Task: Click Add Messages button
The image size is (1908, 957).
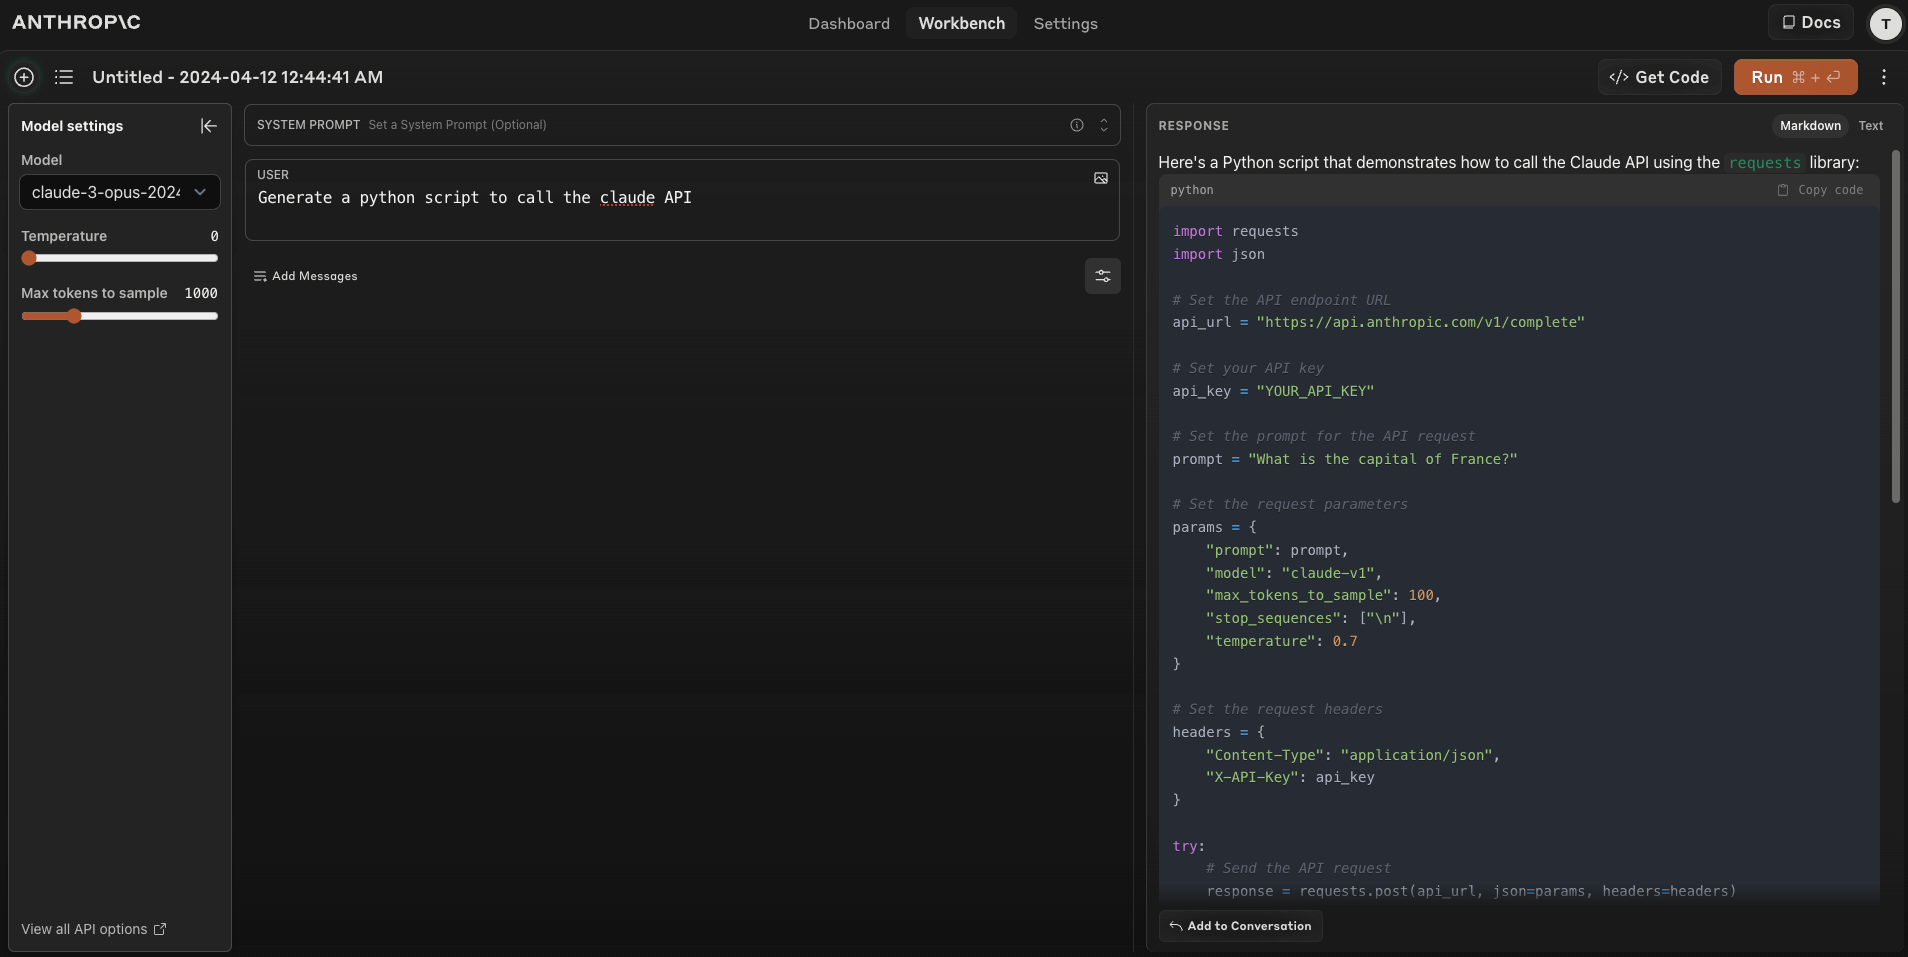Action: [x=305, y=276]
